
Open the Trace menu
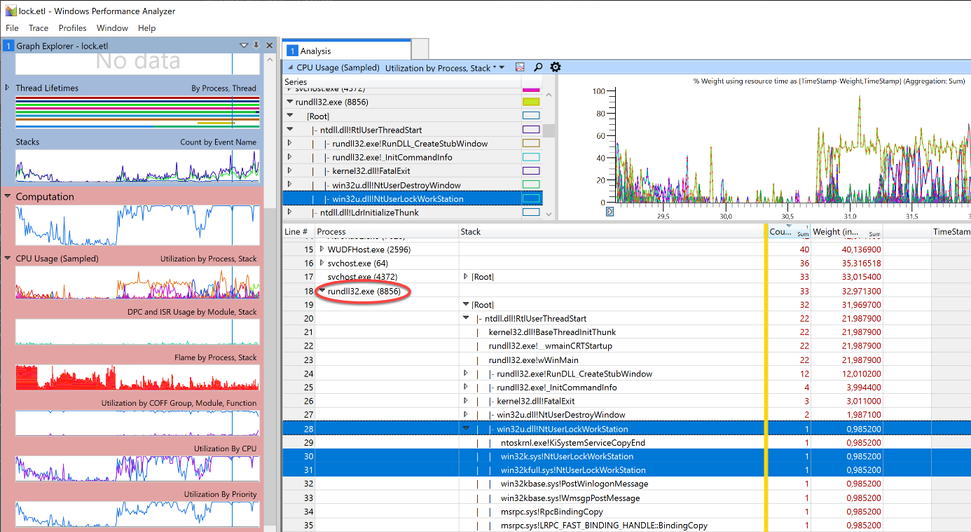click(38, 28)
